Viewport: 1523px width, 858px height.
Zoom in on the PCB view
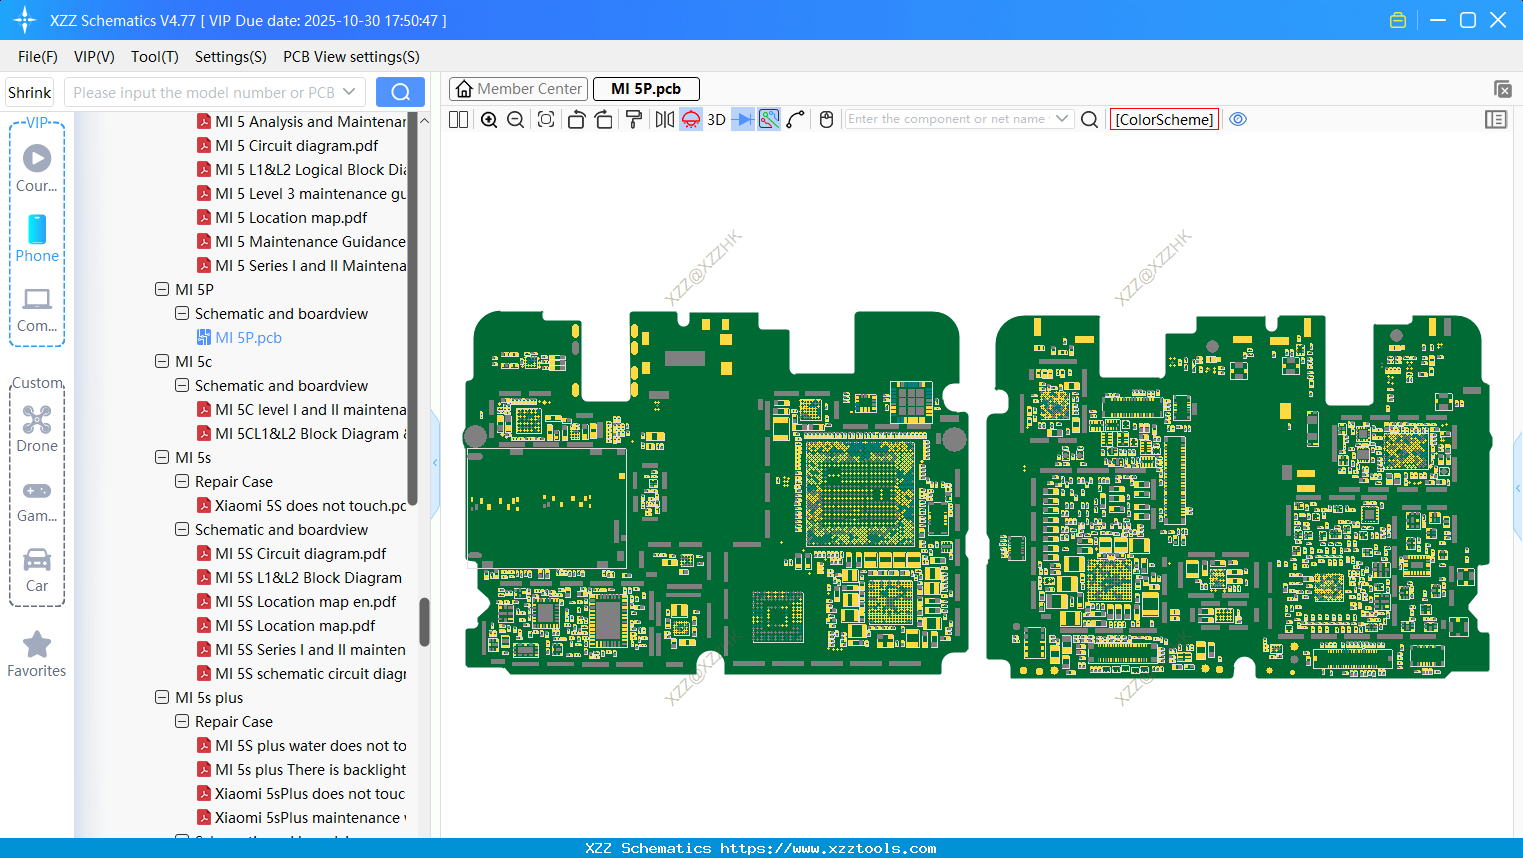(x=489, y=119)
